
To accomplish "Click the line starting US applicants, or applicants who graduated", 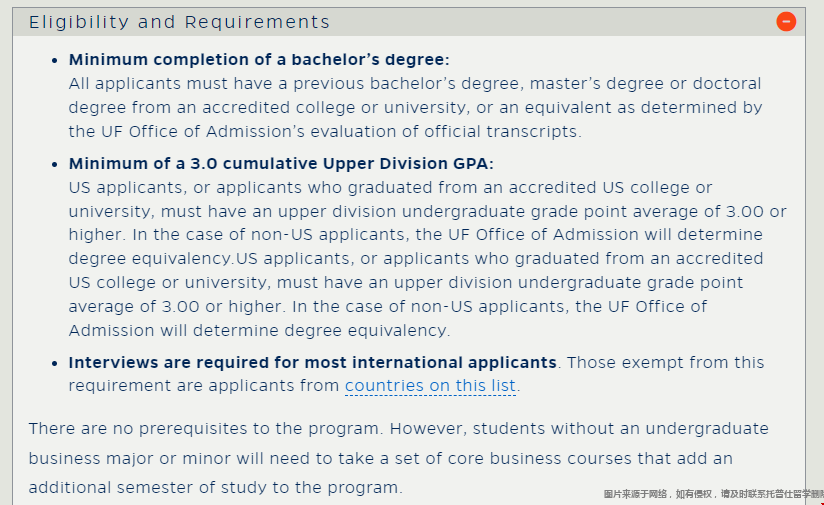I will pos(390,188).
